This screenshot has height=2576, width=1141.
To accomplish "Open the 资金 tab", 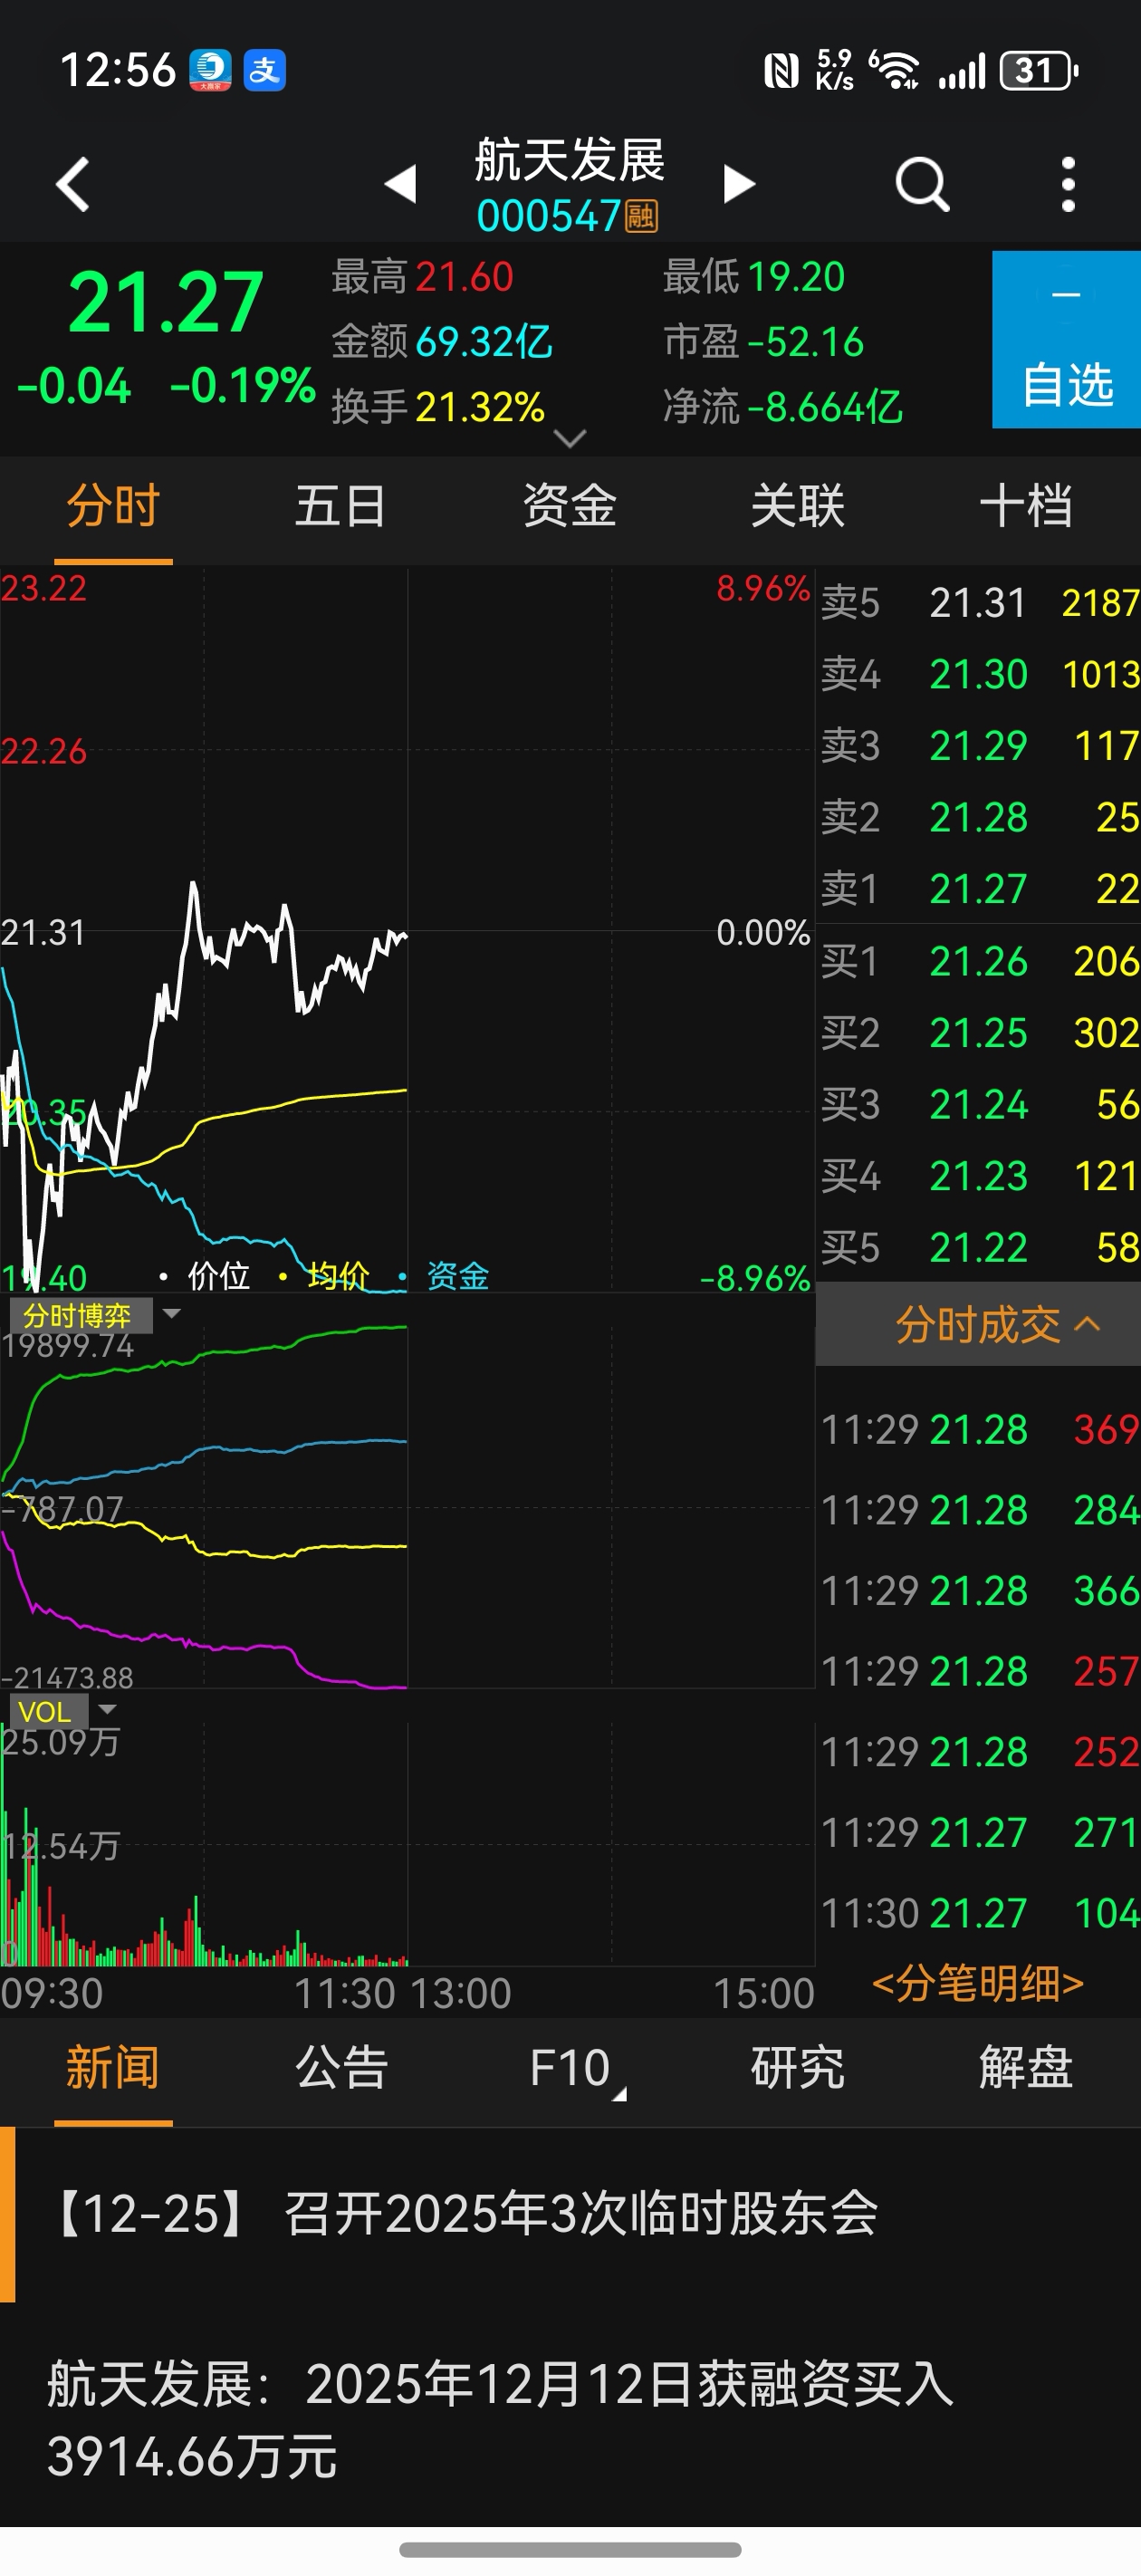I will click(x=569, y=506).
